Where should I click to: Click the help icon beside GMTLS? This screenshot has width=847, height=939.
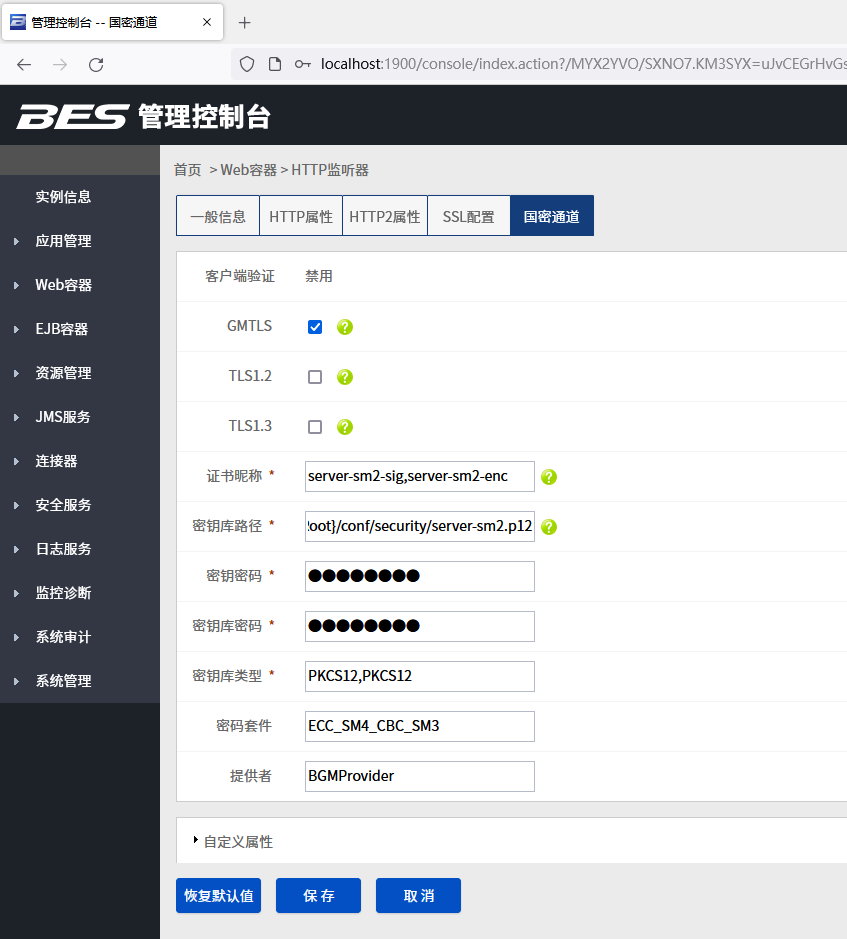tap(344, 327)
